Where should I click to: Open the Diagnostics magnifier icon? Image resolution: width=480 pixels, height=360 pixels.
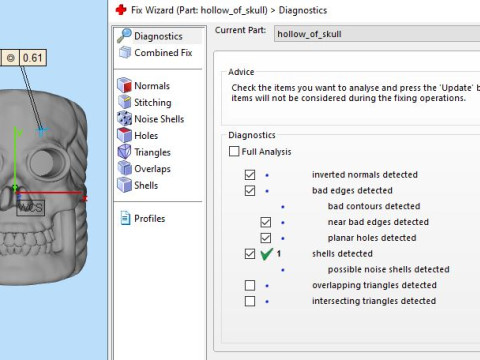point(124,36)
